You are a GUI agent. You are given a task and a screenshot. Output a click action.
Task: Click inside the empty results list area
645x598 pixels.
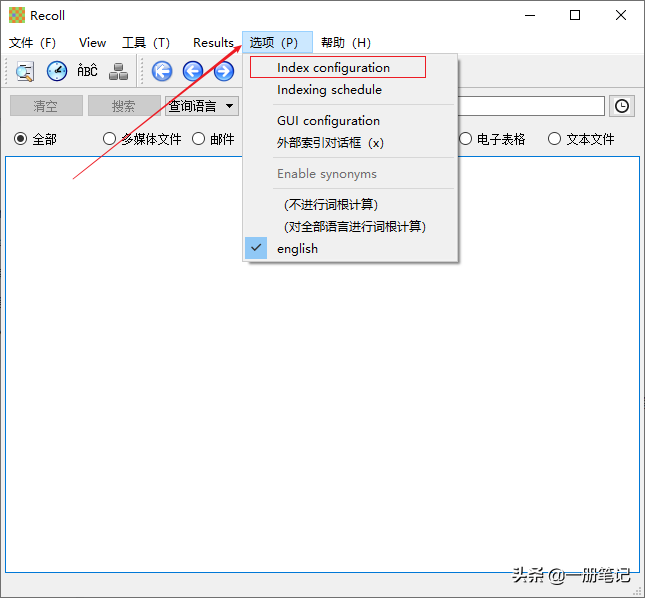[x=322, y=364]
